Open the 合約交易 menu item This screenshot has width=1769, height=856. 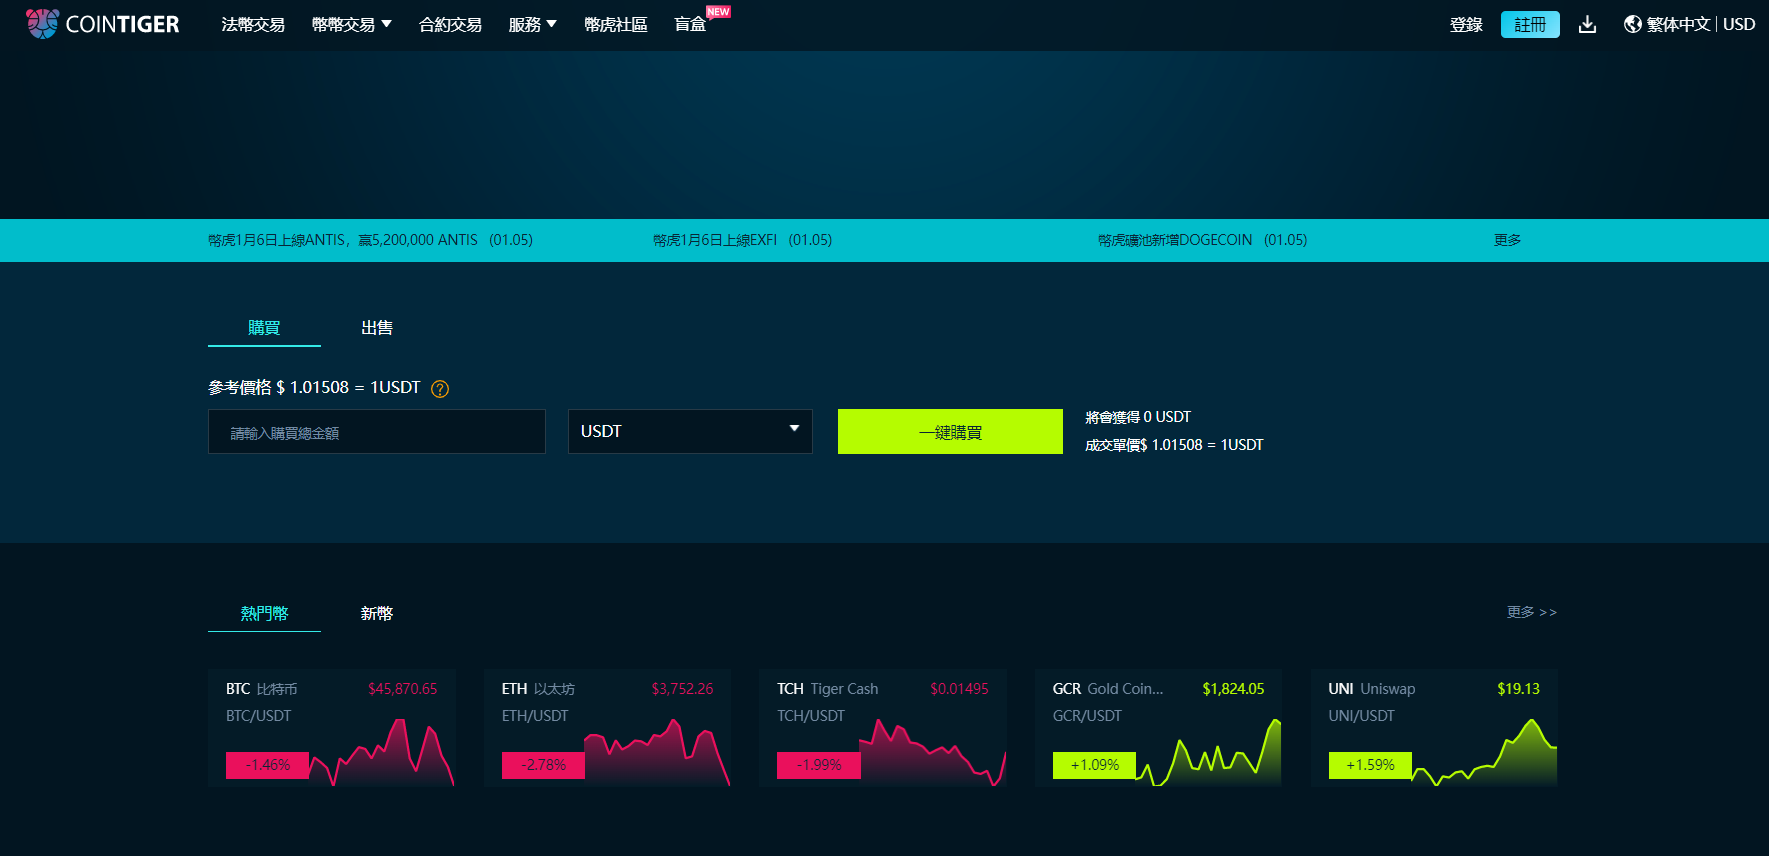450,24
